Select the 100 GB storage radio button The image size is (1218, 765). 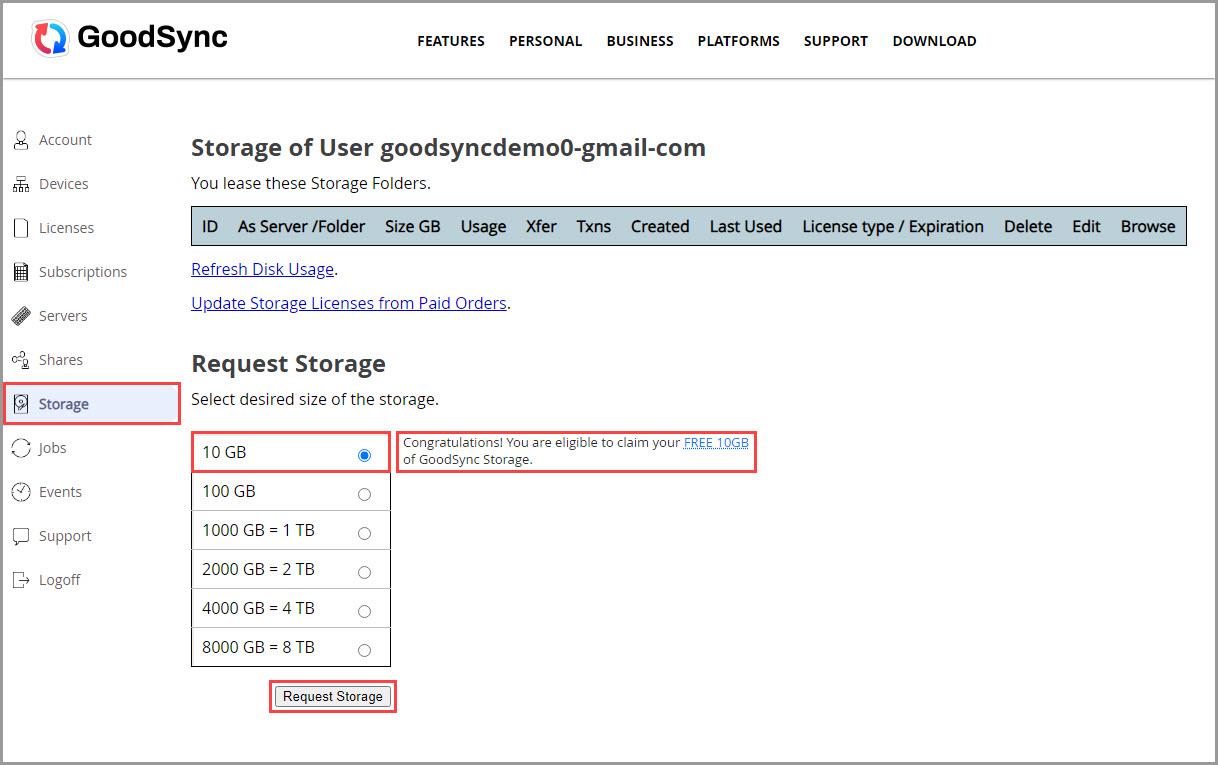pos(364,494)
